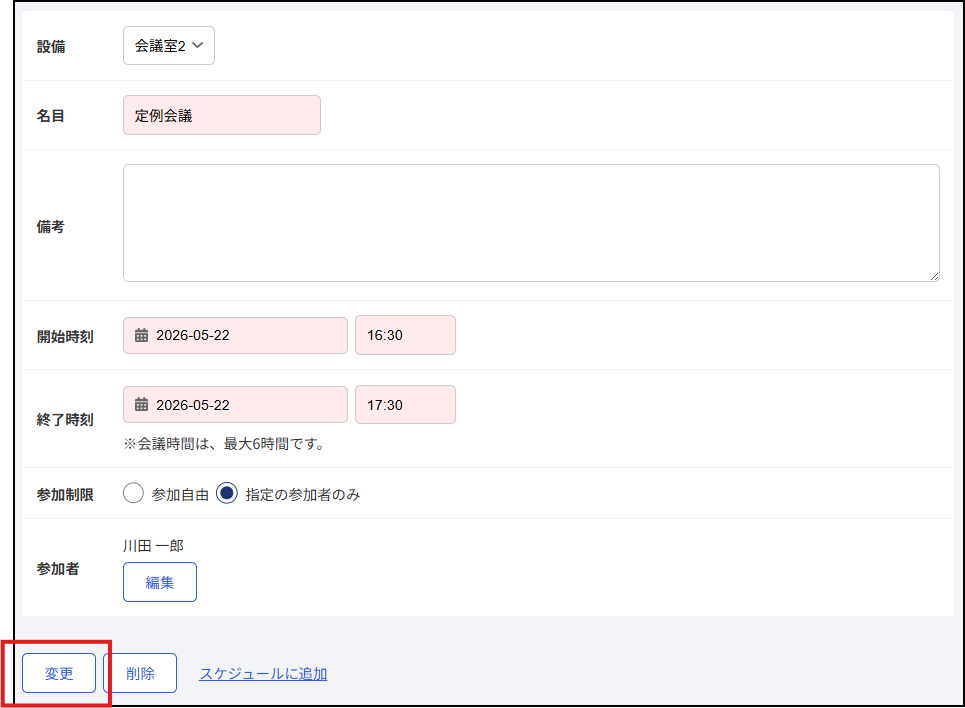Click the 名目 field containing 定例会議

pos(222,115)
